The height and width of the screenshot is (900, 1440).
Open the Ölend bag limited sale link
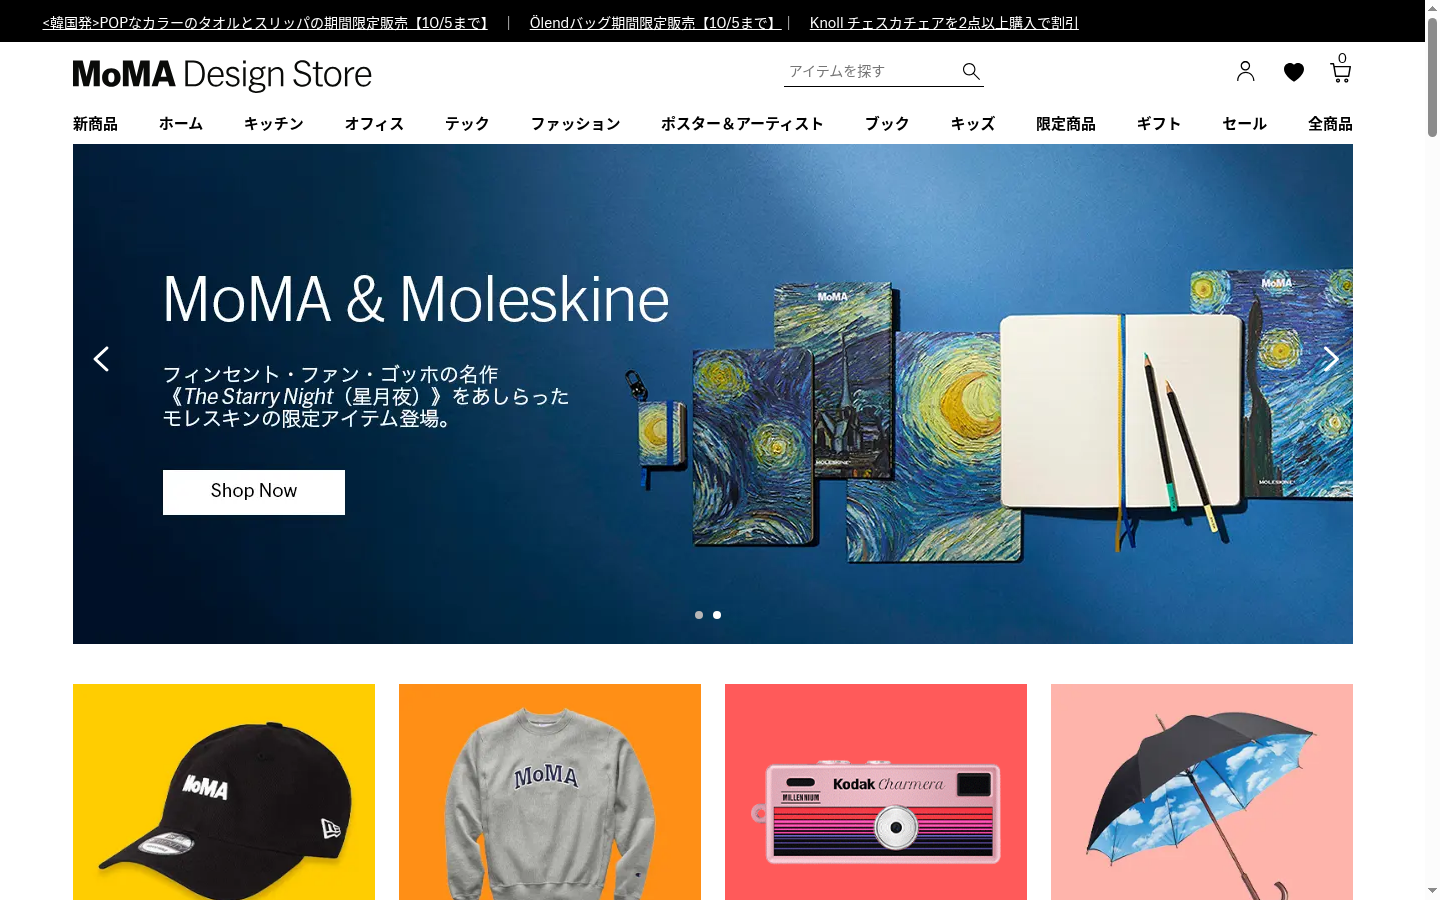tap(655, 23)
